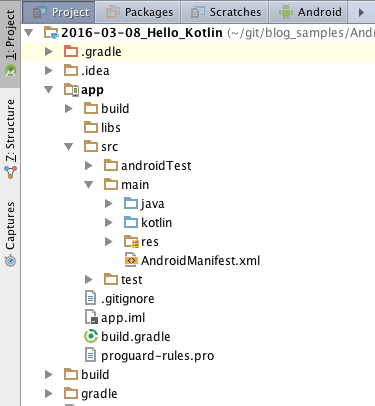This screenshot has height=406, width=375.
Task: Toggle the 1: Project side tool window
Action: [10, 43]
